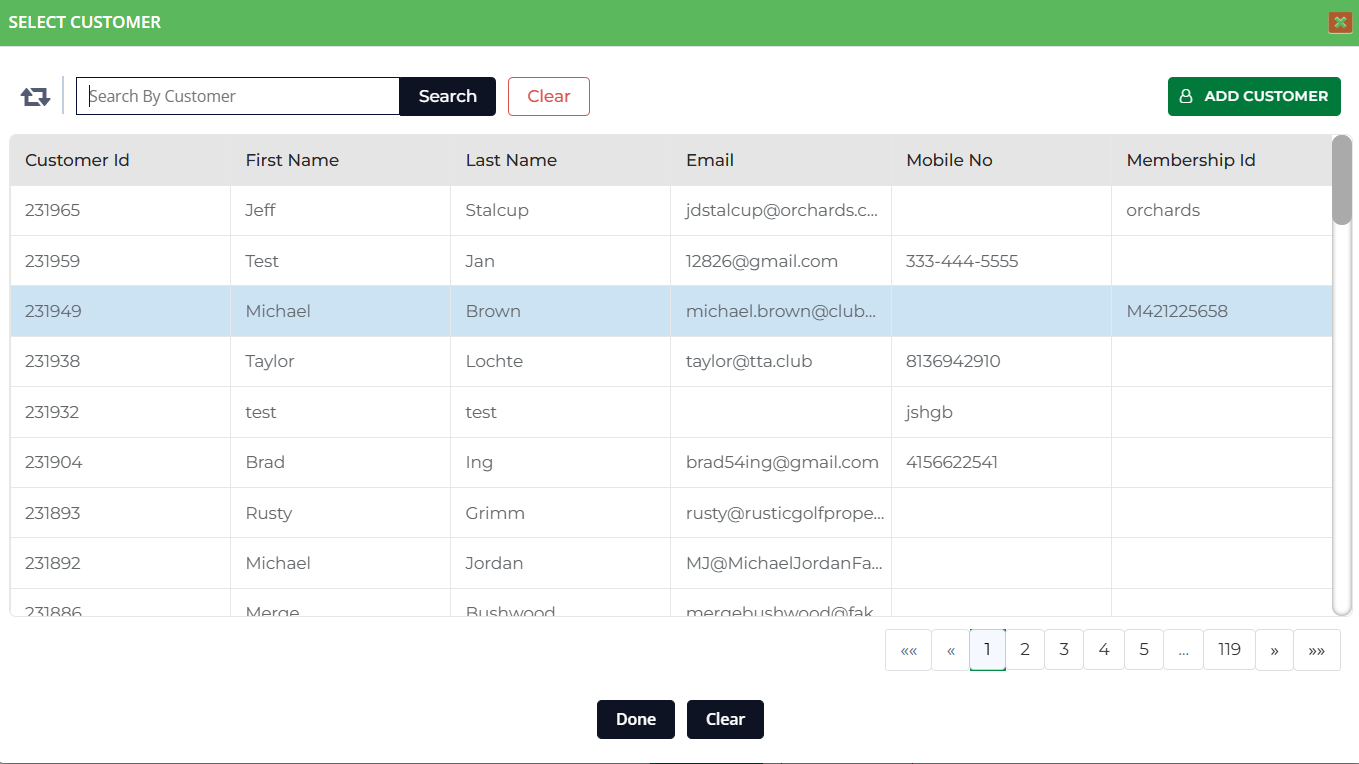Image resolution: width=1359 pixels, height=764 pixels.
Task: Open the Add Customer form
Action: (x=1254, y=97)
